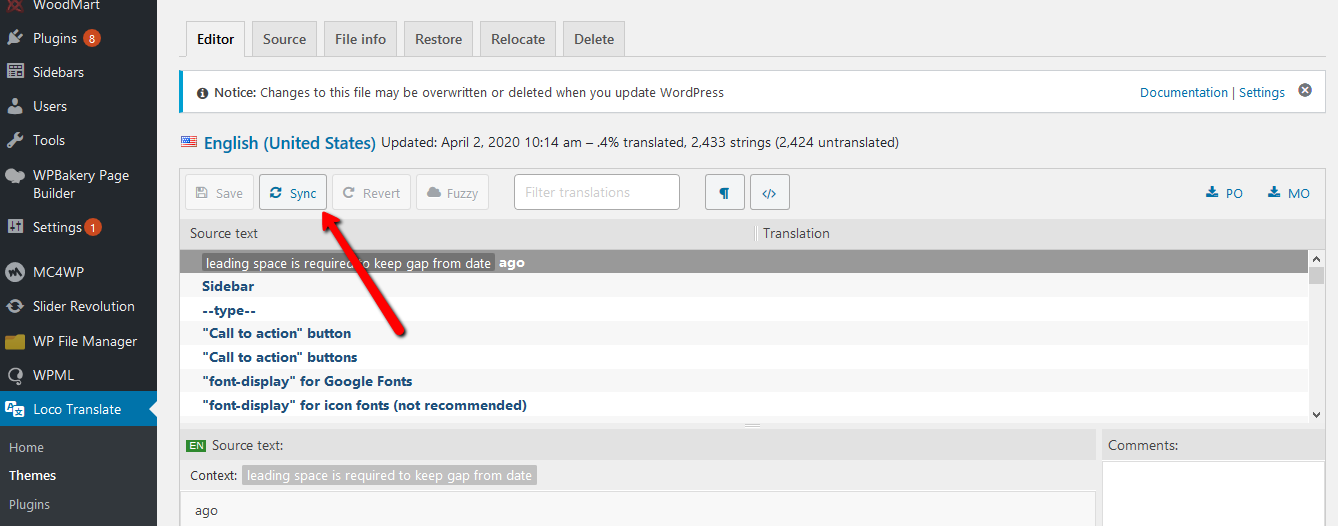This screenshot has width=1338, height=526.
Task: Switch to the Source tab
Action: tap(284, 39)
